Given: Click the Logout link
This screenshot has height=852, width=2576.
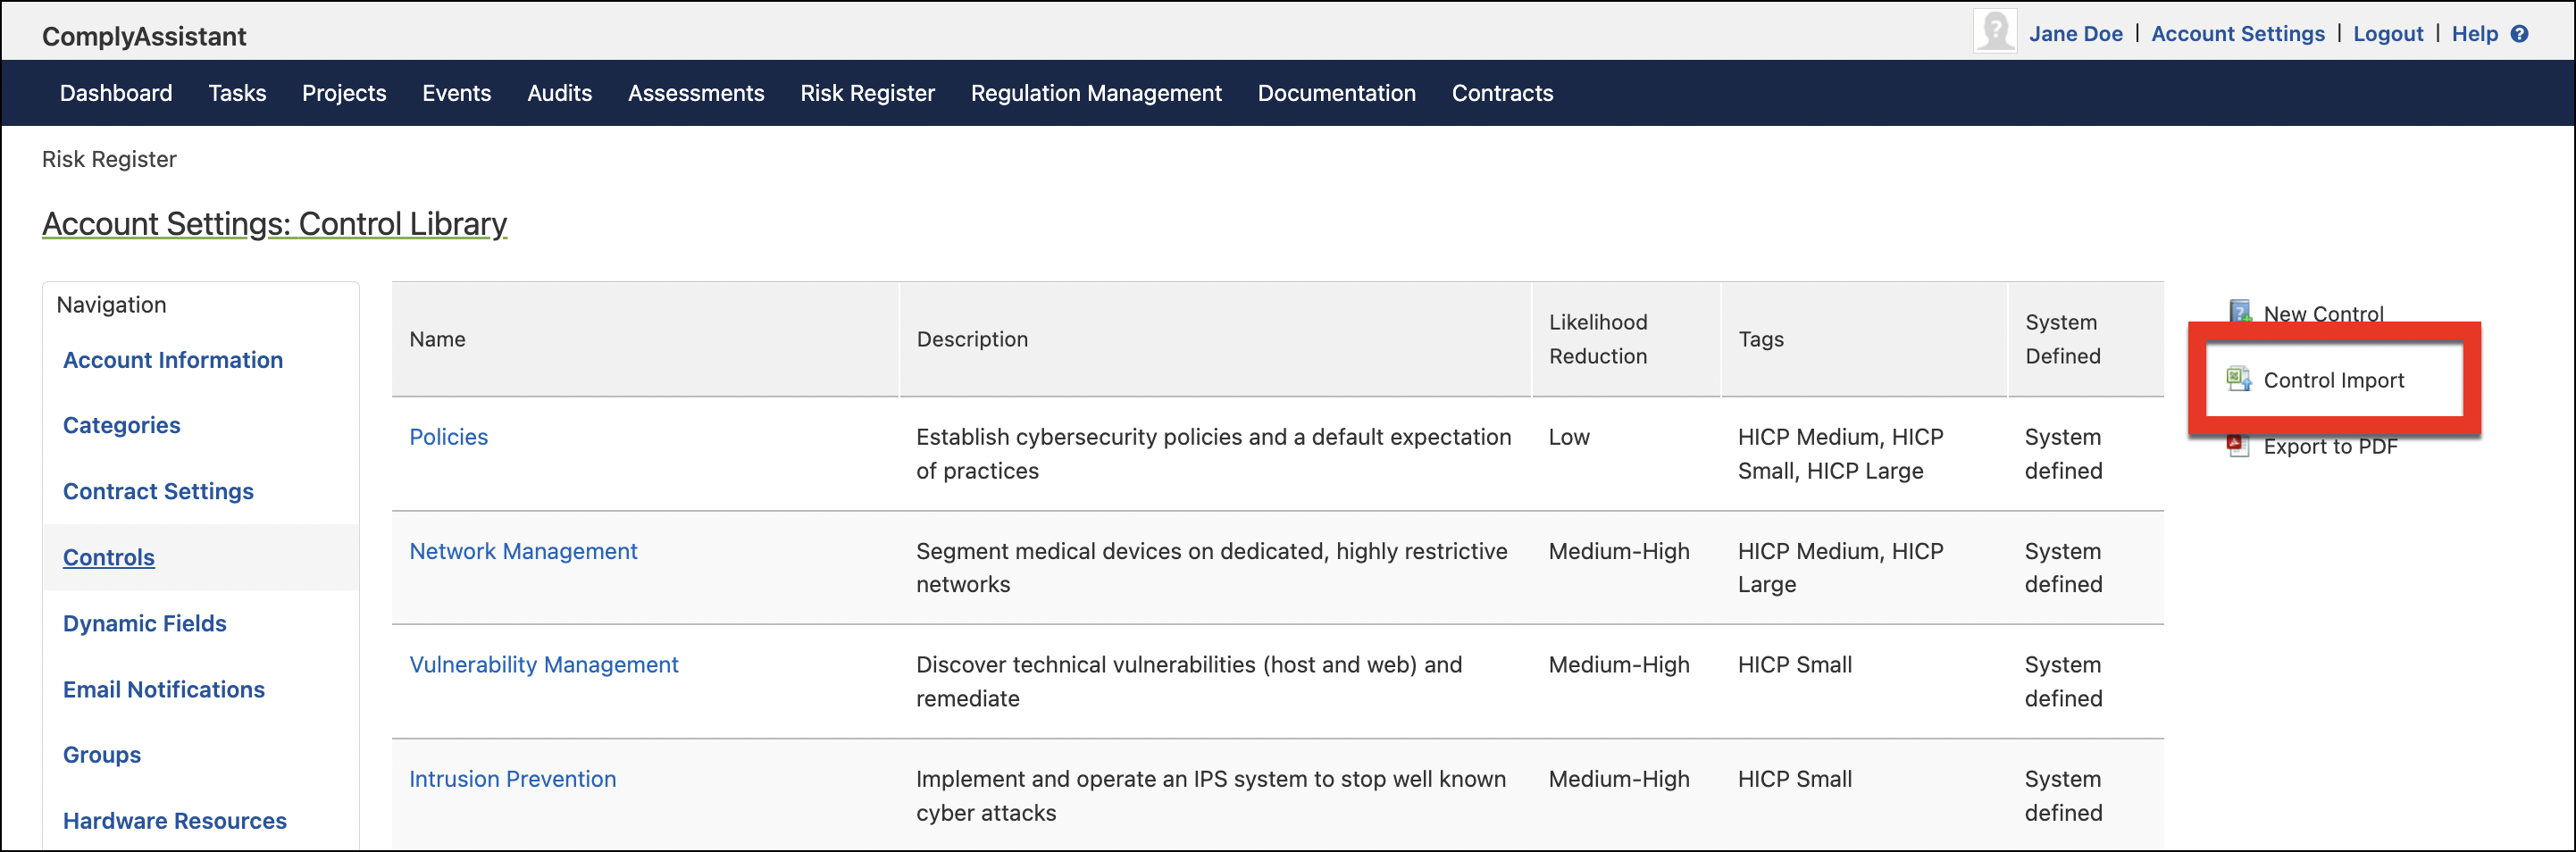Looking at the screenshot, I should coord(2388,34).
